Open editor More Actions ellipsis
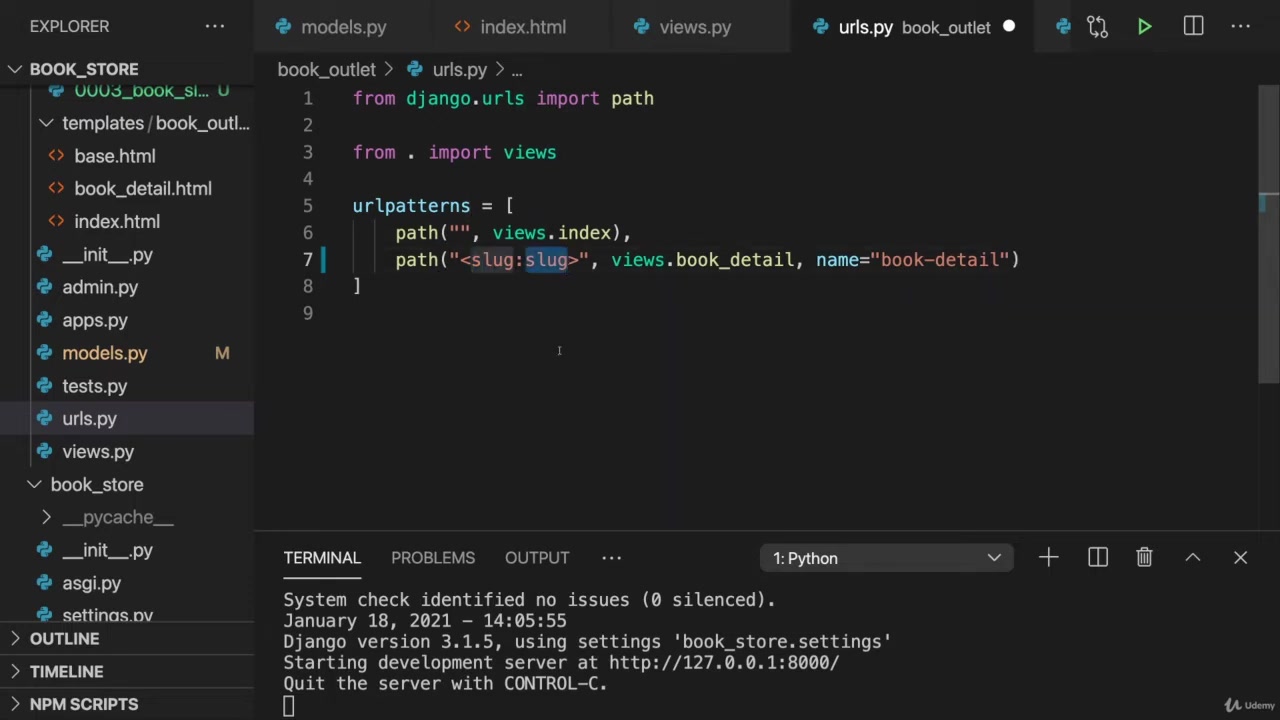Image resolution: width=1280 pixels, height=720 pixels. pos(1241,27)
